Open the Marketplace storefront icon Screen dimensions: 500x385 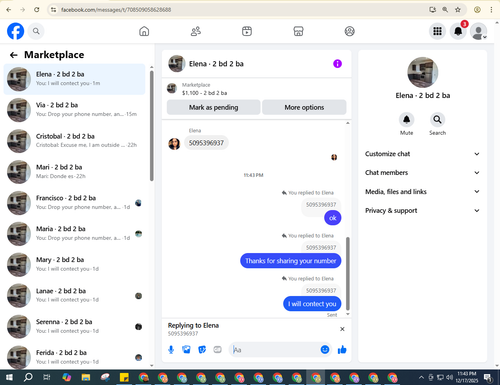[298, 31]
